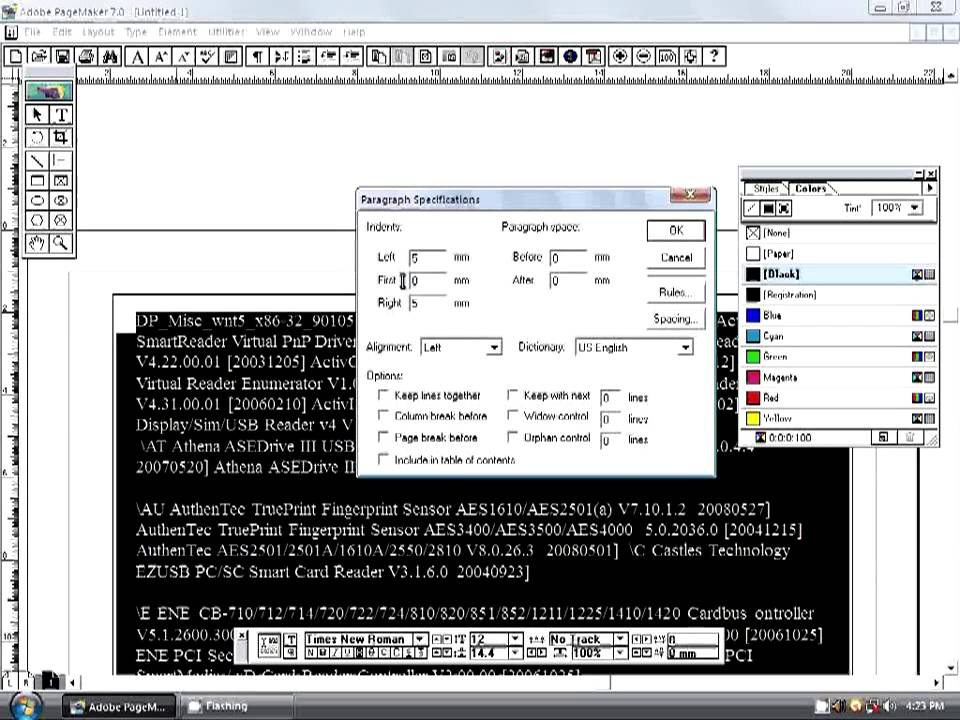Click the New document toolbar icon
Viewport: 960px width, 720px height.
pyautogui.click(x=15, y=57)
